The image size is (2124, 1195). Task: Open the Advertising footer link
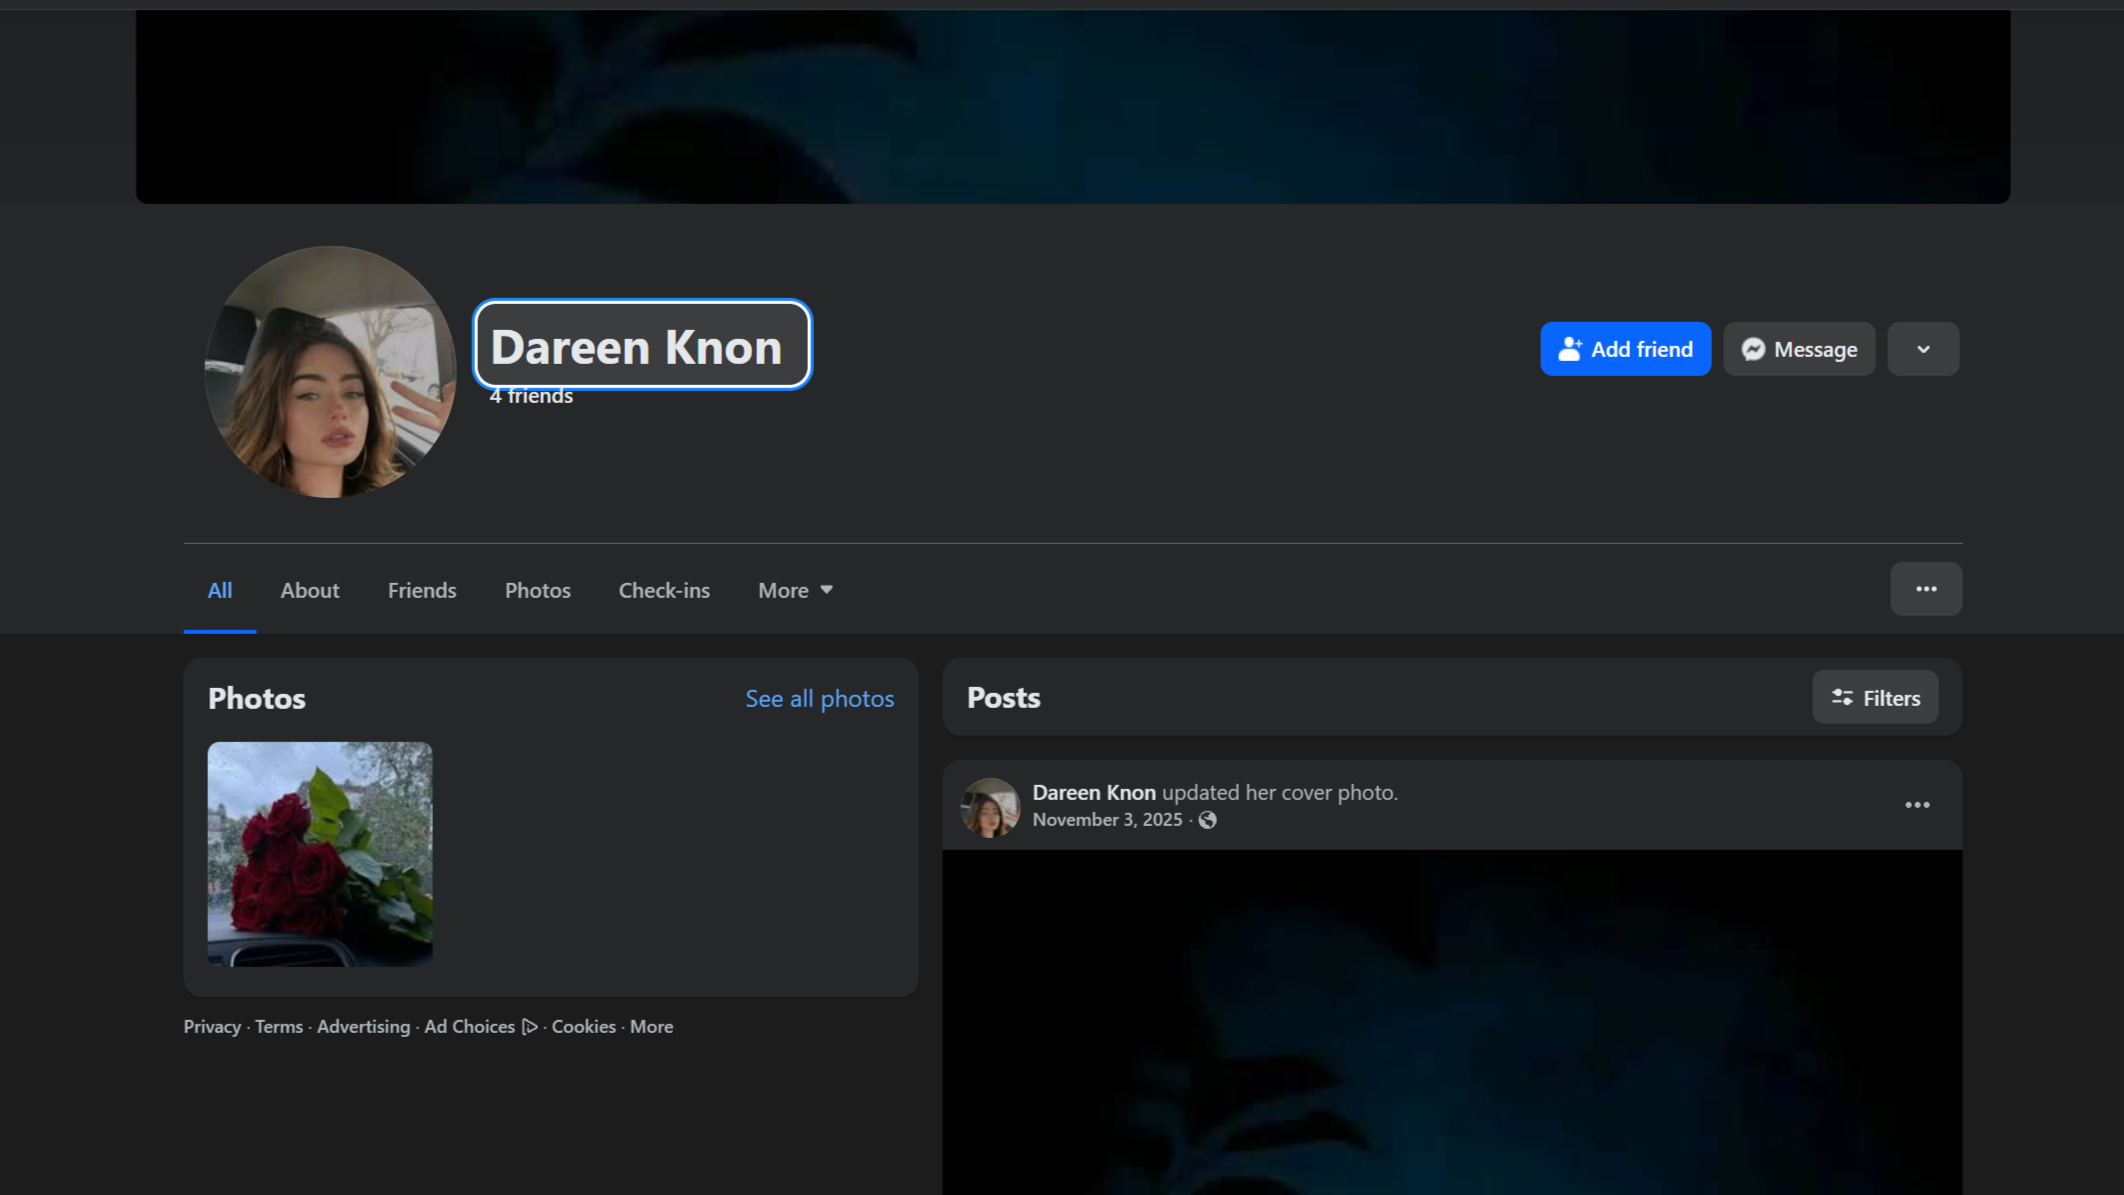coord(363,1027)
